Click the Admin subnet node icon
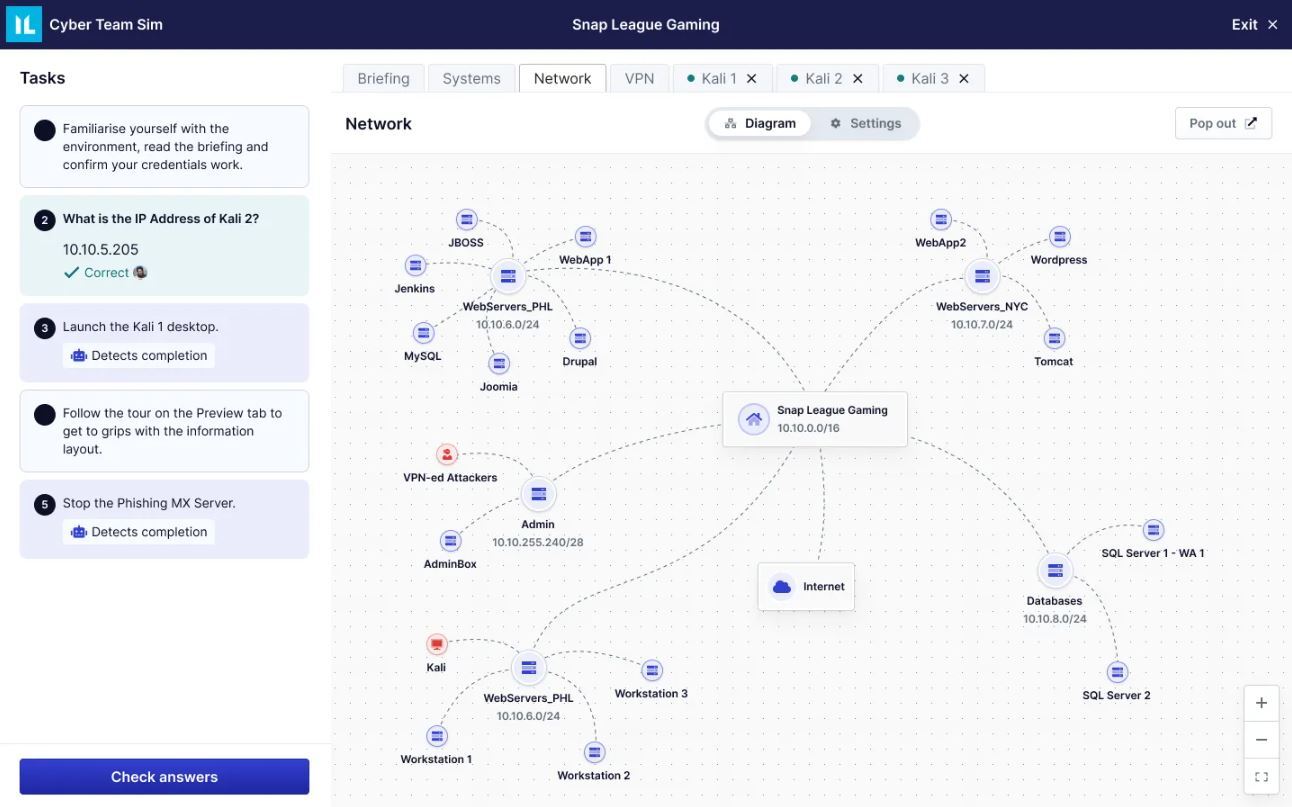This screenshot has height=807, width=1292. [538, 493]
